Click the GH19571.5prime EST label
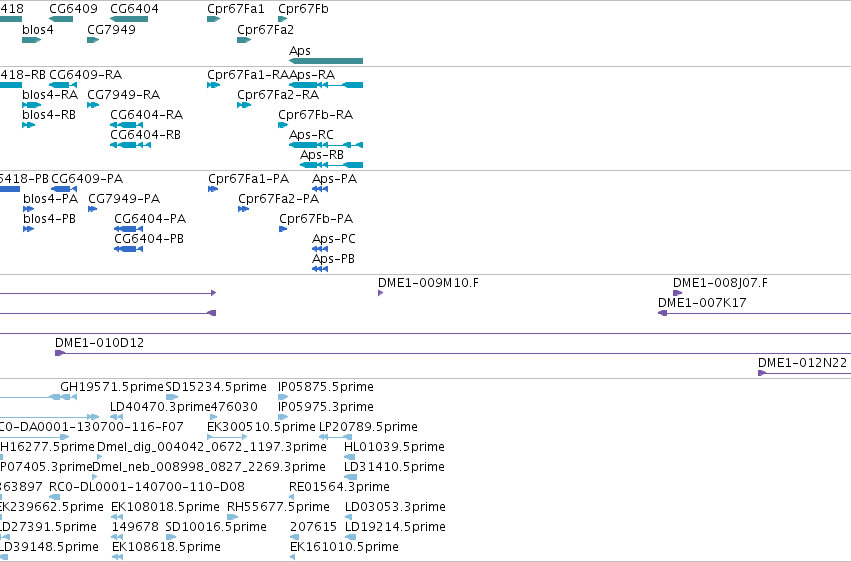This screenshot has width=851, height=562. (111, 387)
